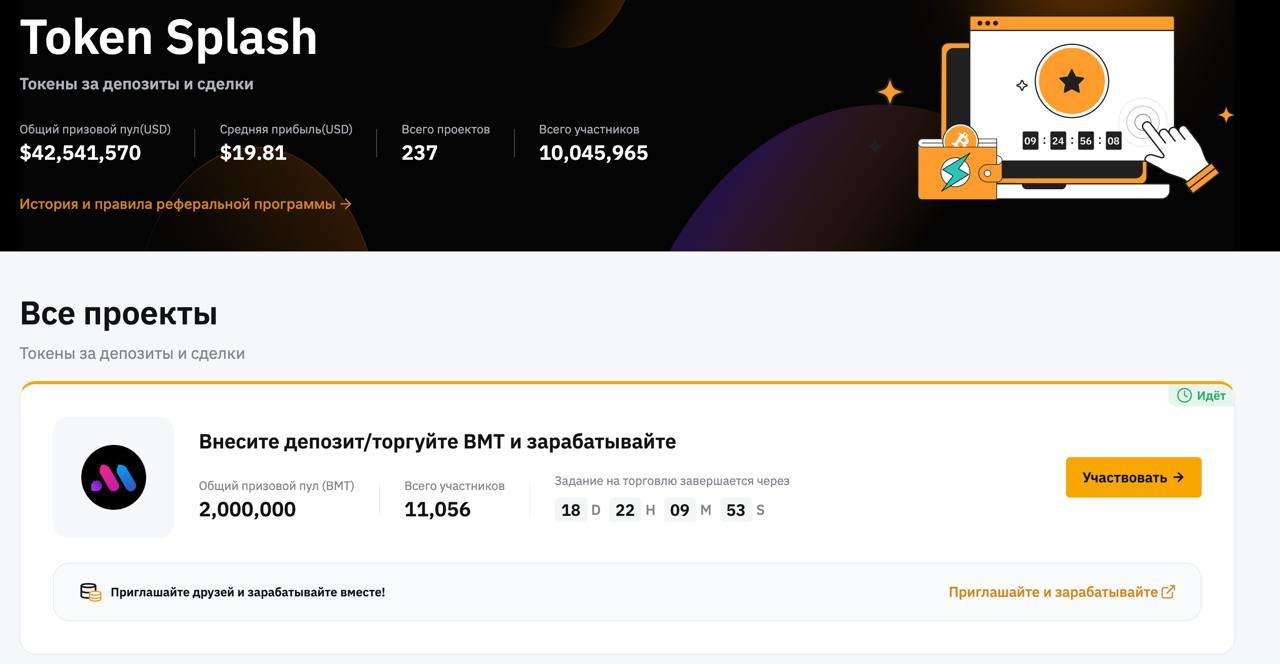Click the white hand pointer in the illustration
Viewport: 1280px width, 664px height.
coord(1182,150)
